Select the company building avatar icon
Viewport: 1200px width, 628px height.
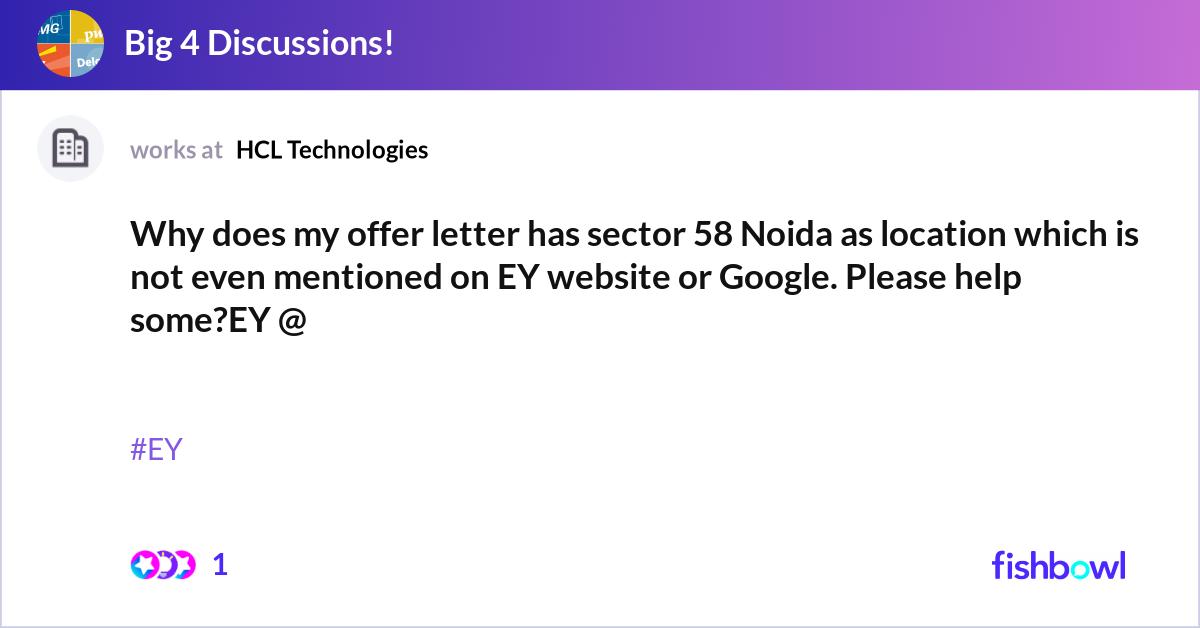[70, 148]
